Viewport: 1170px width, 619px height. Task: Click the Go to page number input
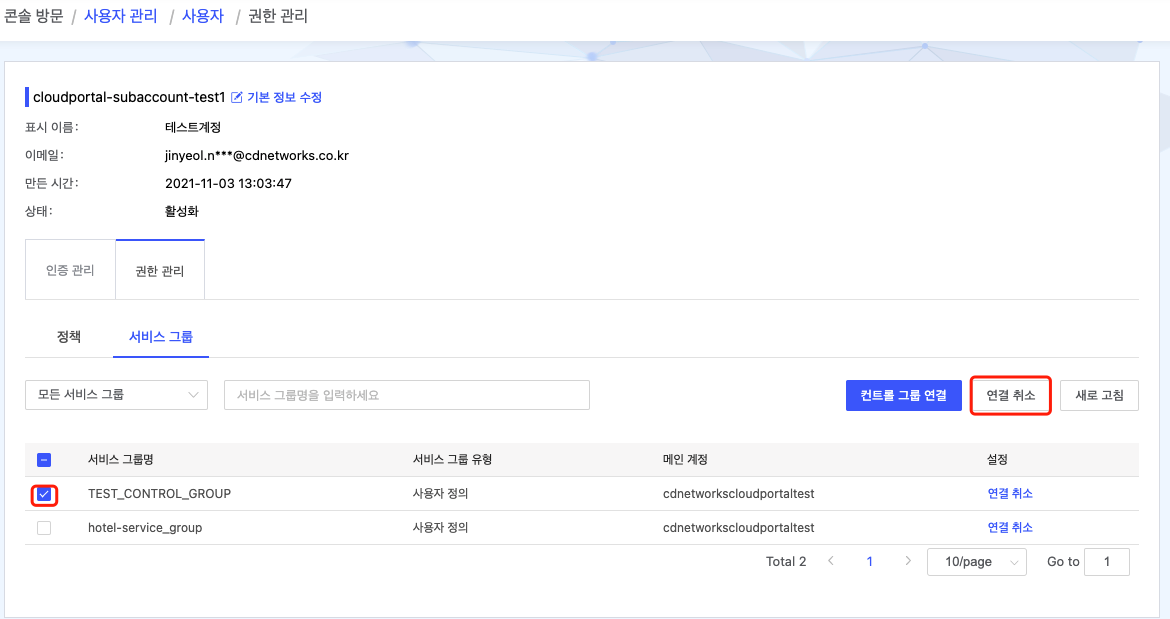click(1107, 561)
